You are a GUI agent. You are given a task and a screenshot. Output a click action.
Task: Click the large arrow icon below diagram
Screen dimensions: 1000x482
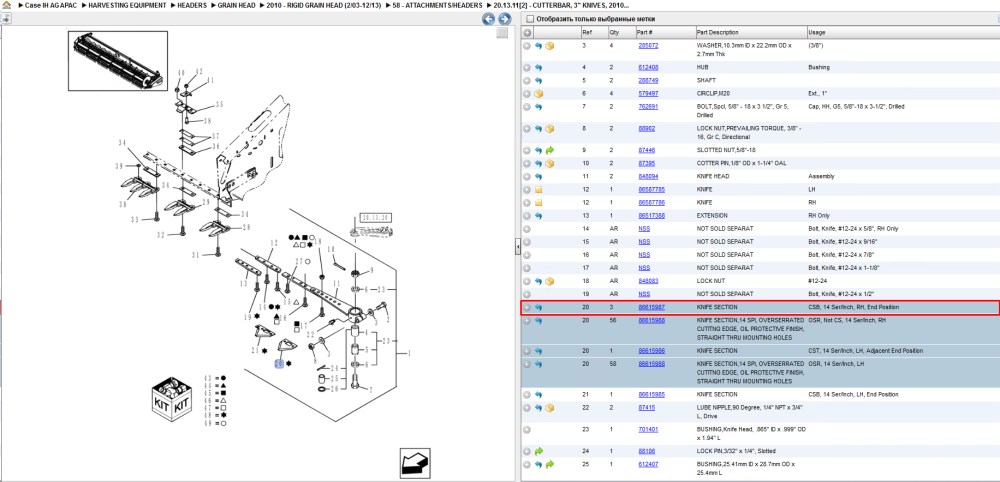pyautogui.click(x=416, y=462)
